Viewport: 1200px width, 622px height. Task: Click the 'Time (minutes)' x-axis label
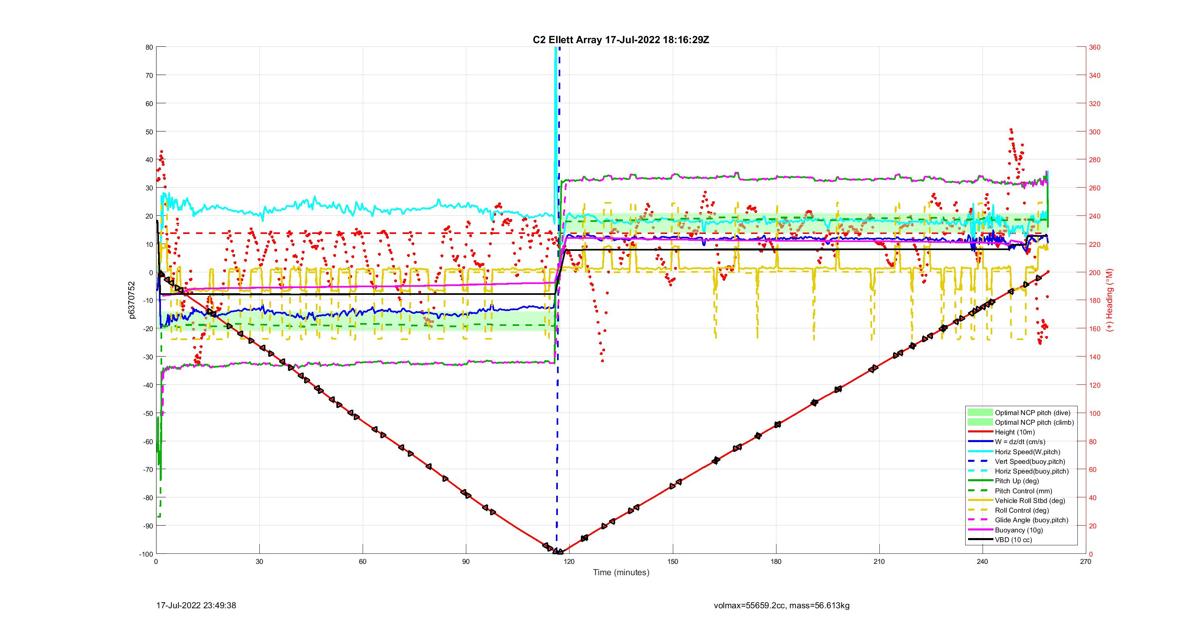click(620, 573)
